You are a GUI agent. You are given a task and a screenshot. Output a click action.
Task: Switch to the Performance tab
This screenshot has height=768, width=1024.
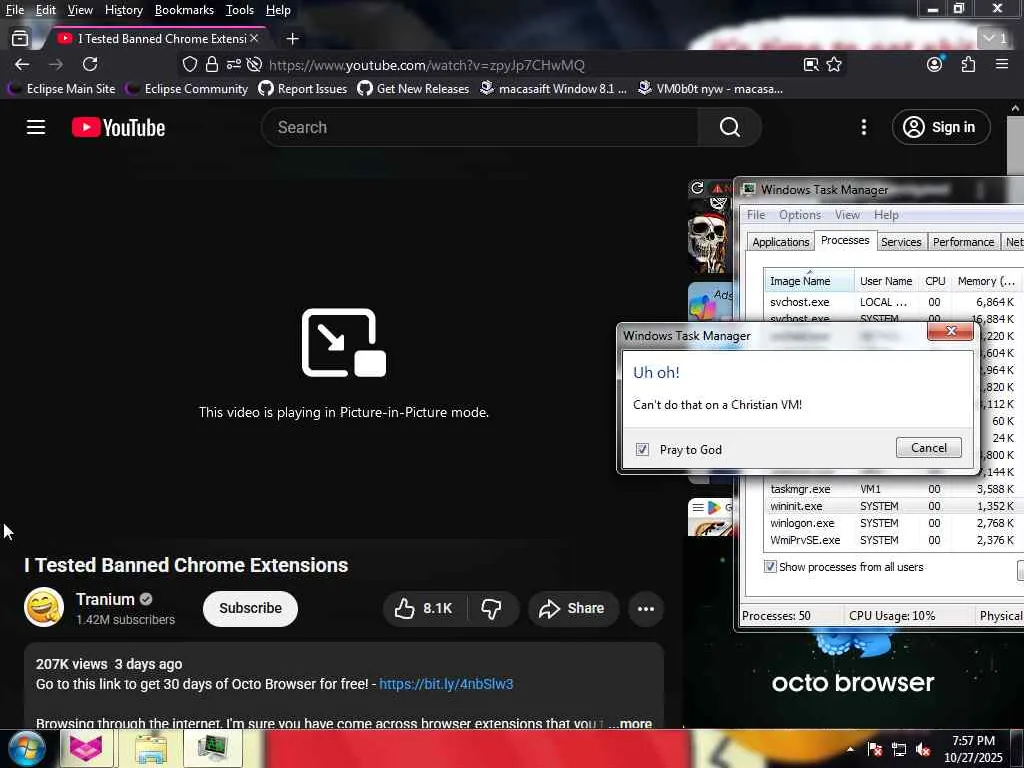963,242
